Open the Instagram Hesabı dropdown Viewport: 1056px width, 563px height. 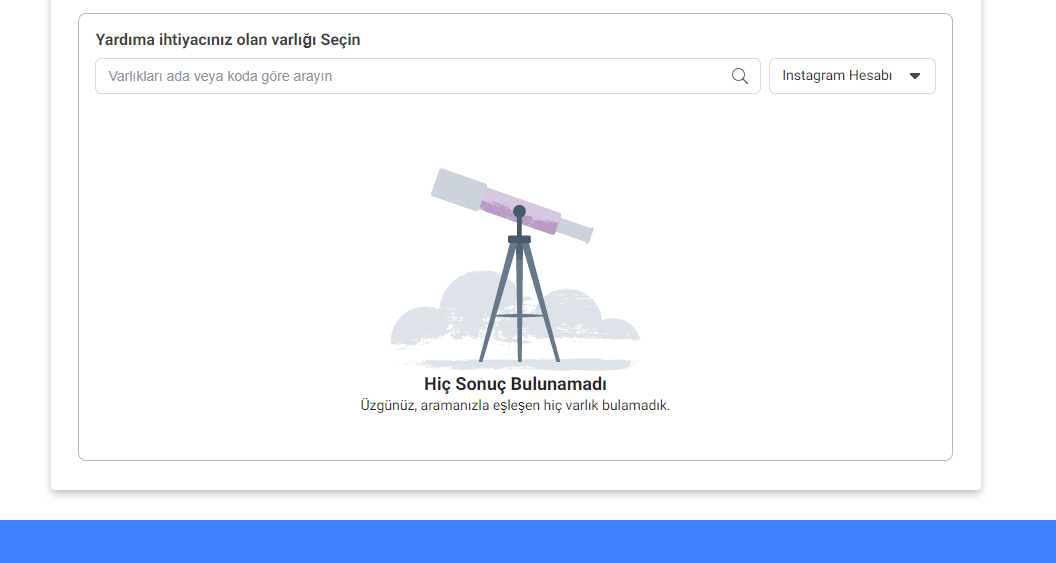coord(852,76)
